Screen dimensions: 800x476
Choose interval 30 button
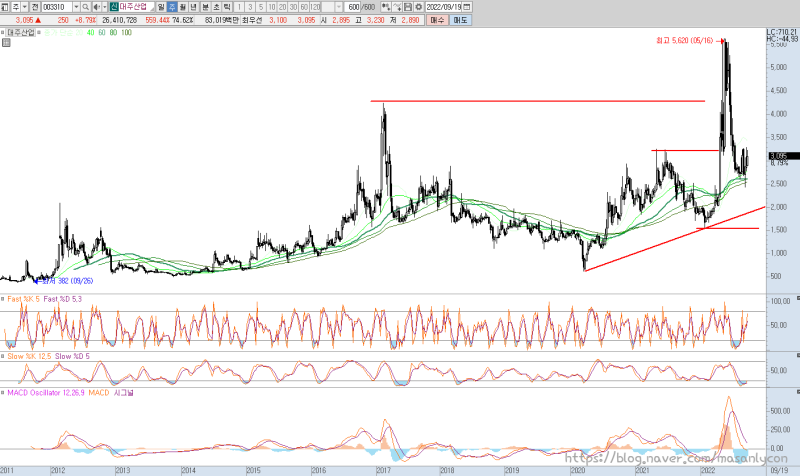click(293, 7)
